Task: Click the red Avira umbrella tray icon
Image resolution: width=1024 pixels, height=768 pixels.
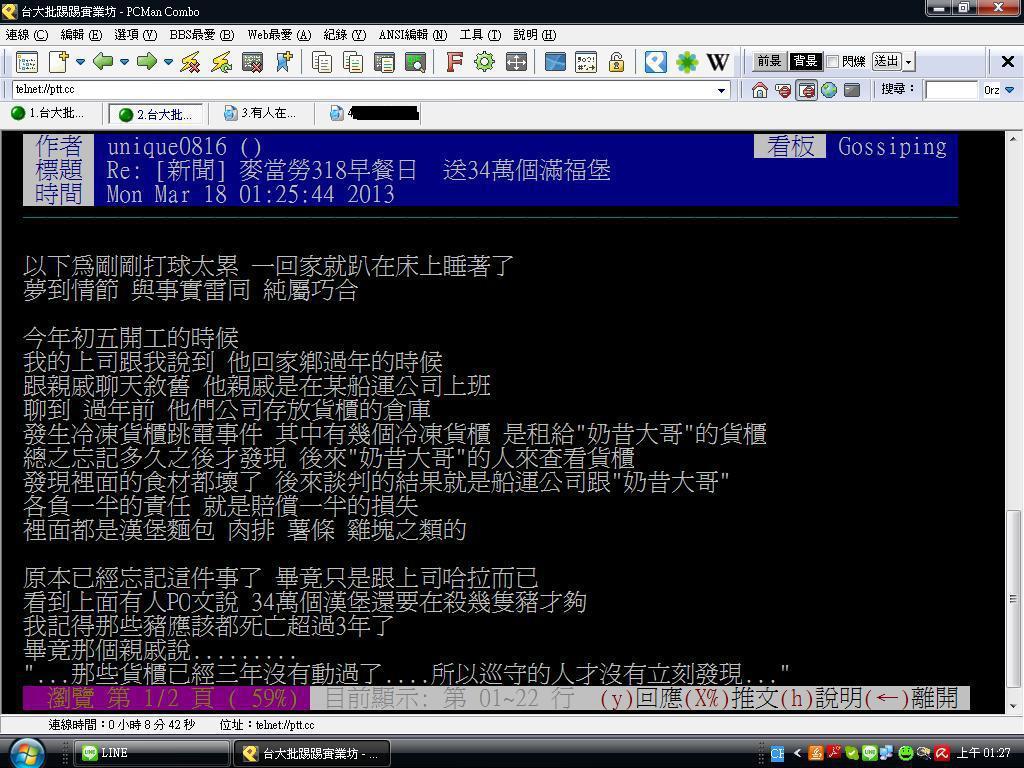Action: point(942,753)
